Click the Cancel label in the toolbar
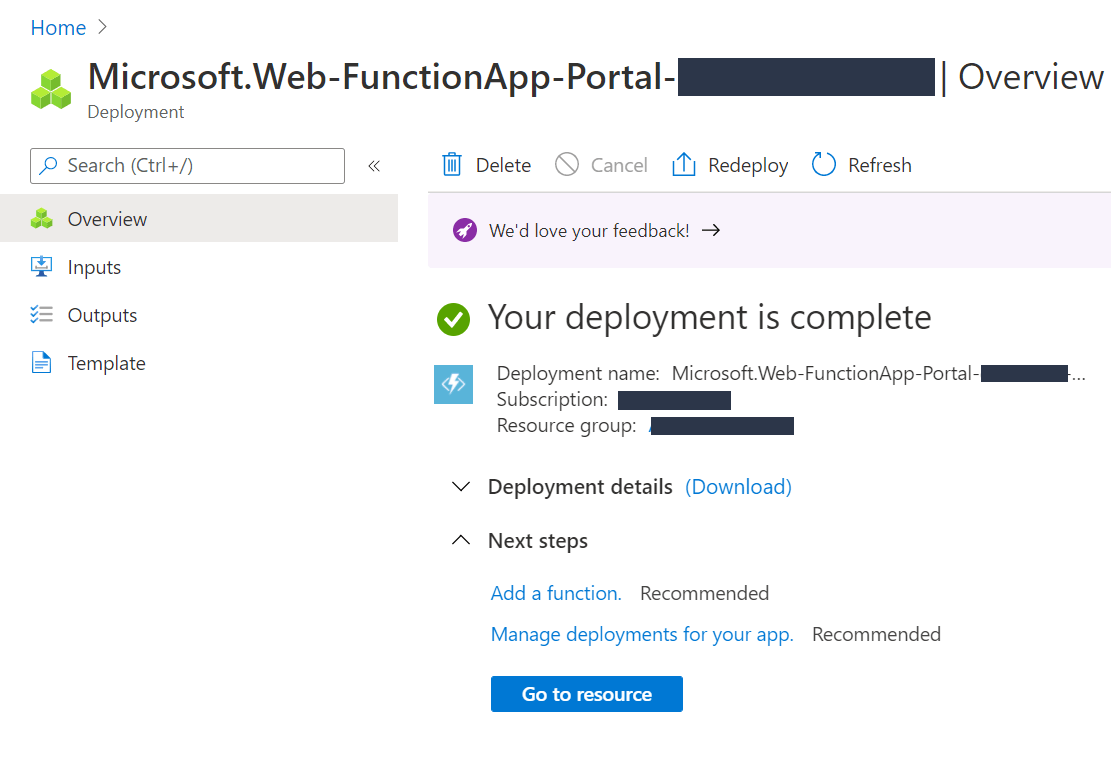 619,165
